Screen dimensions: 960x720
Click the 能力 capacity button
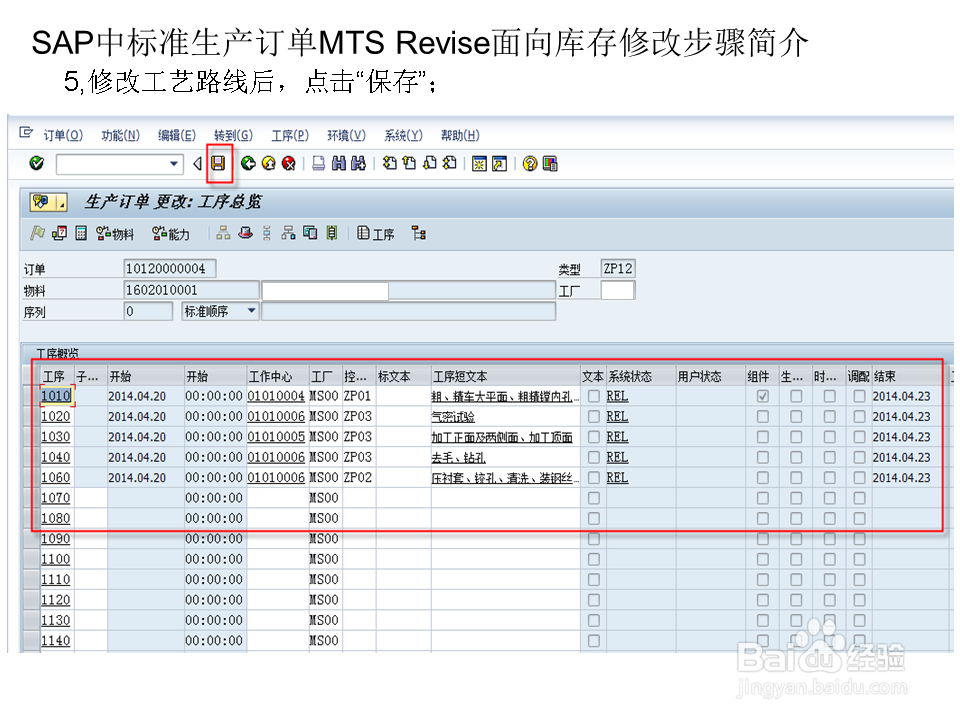click(171, 233)
